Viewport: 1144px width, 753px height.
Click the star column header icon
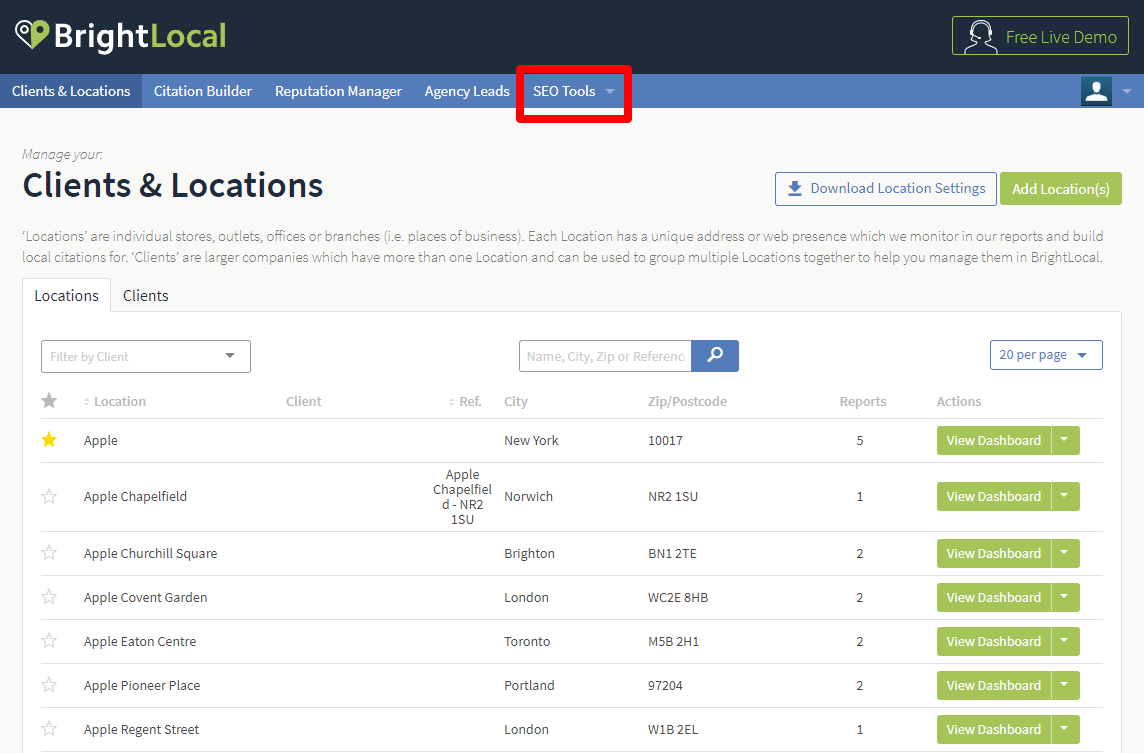49,401
